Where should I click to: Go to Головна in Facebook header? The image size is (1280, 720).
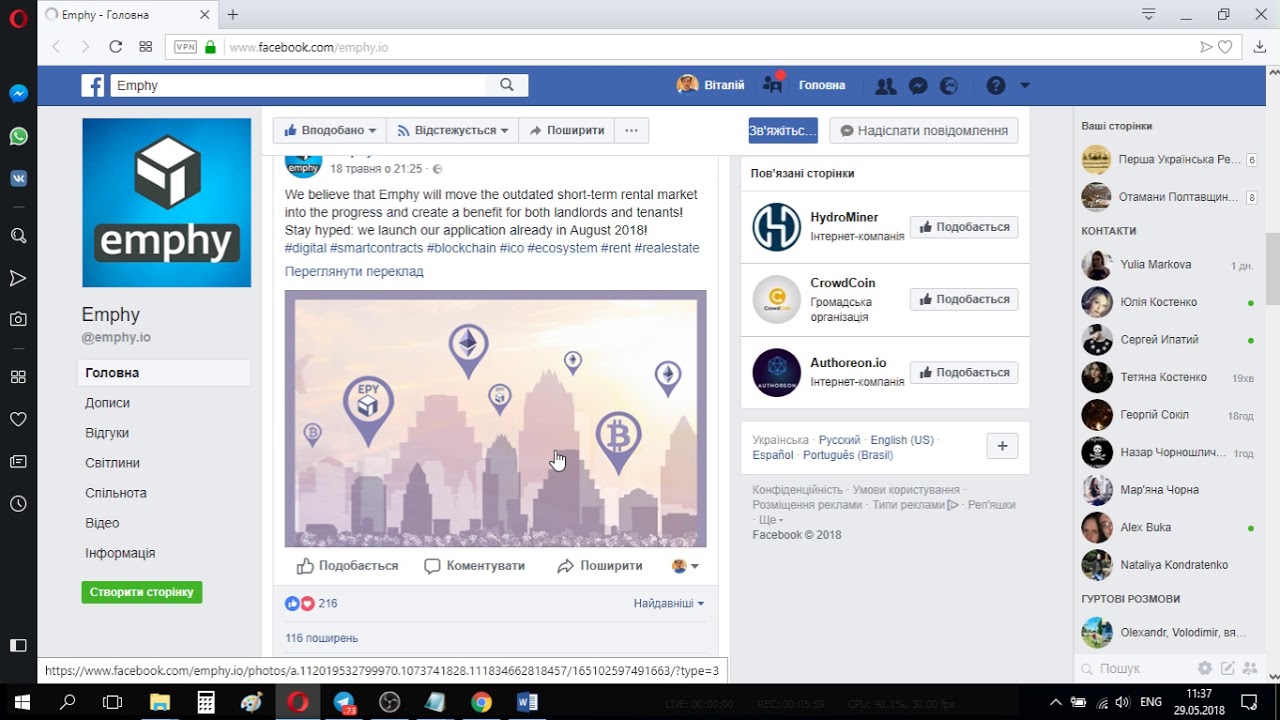coord(822,86)
